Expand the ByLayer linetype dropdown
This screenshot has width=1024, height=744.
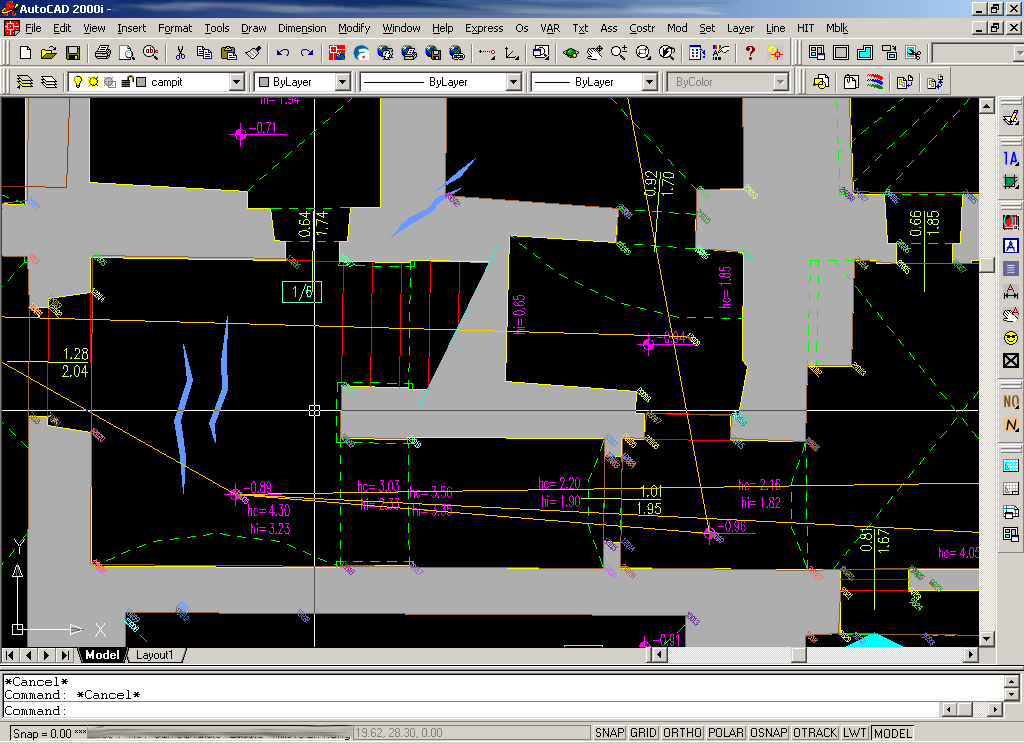pos(513,82)
